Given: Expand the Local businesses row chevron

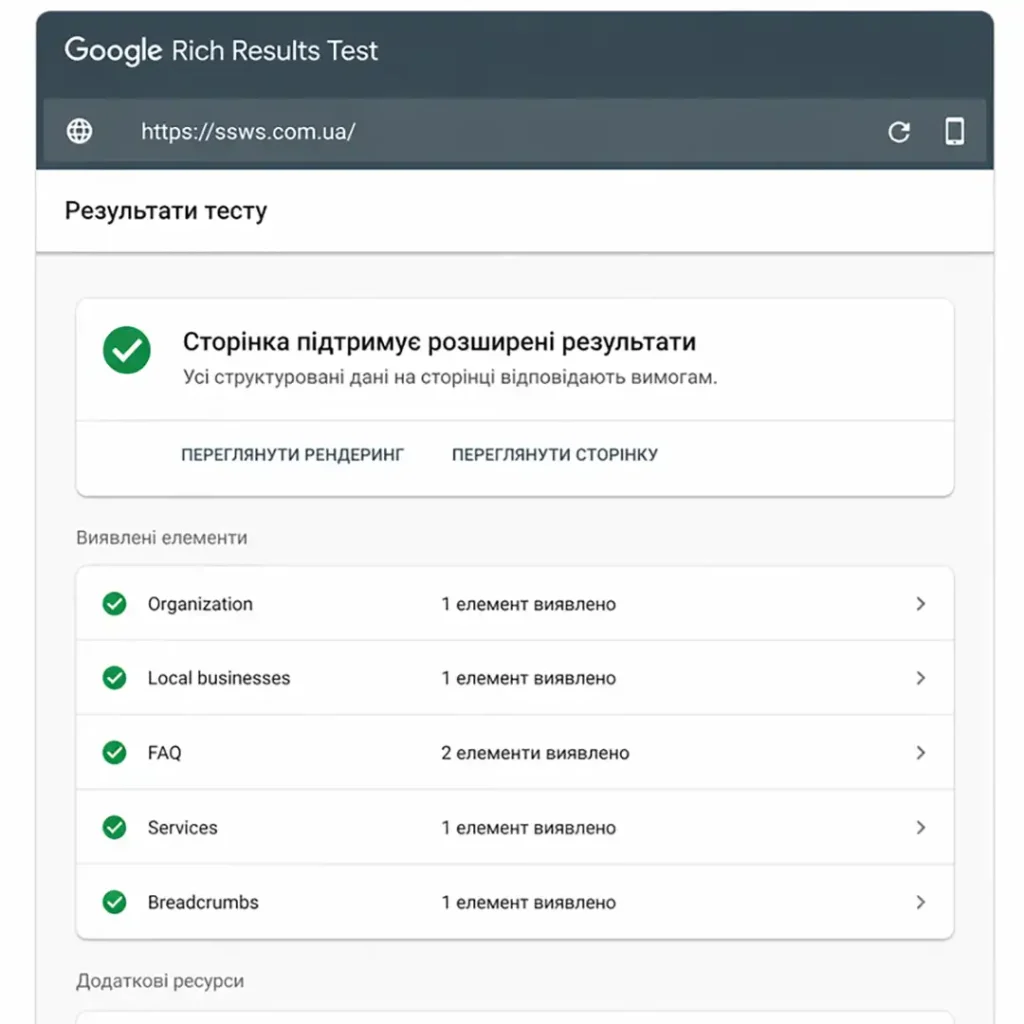Looking at the screenshot, I should (921, 678).
